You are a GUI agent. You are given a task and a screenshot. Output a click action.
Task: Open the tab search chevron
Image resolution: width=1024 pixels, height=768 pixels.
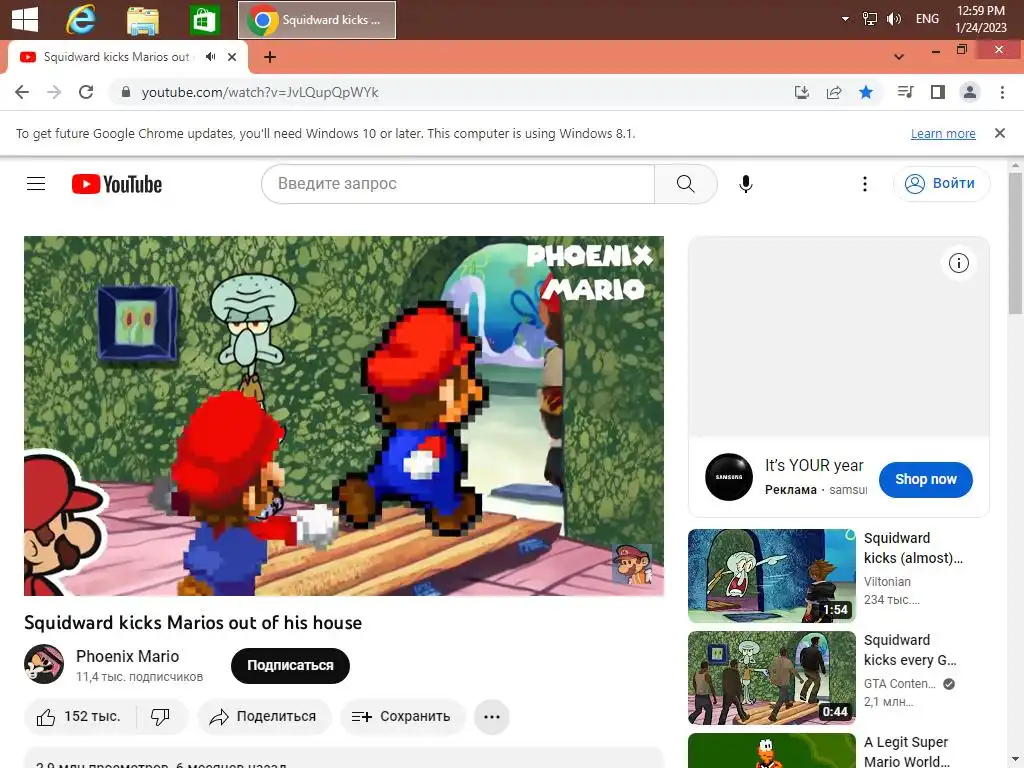tap(899, 57)
